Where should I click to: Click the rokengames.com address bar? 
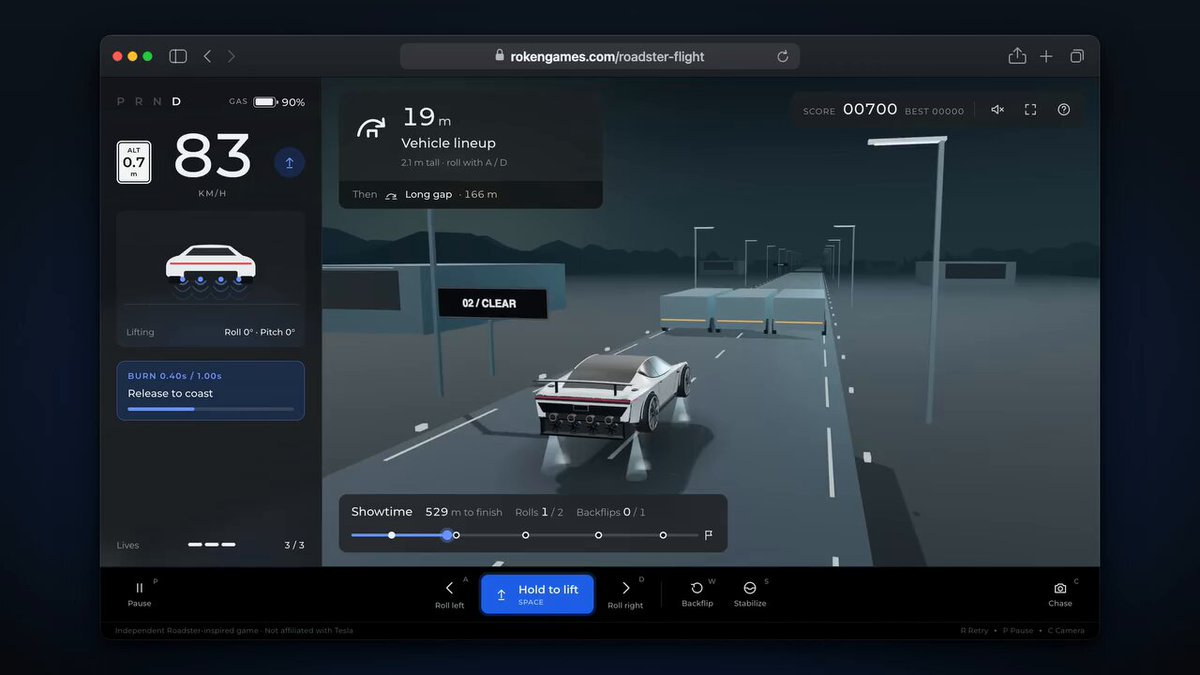(x=600, y=57)
